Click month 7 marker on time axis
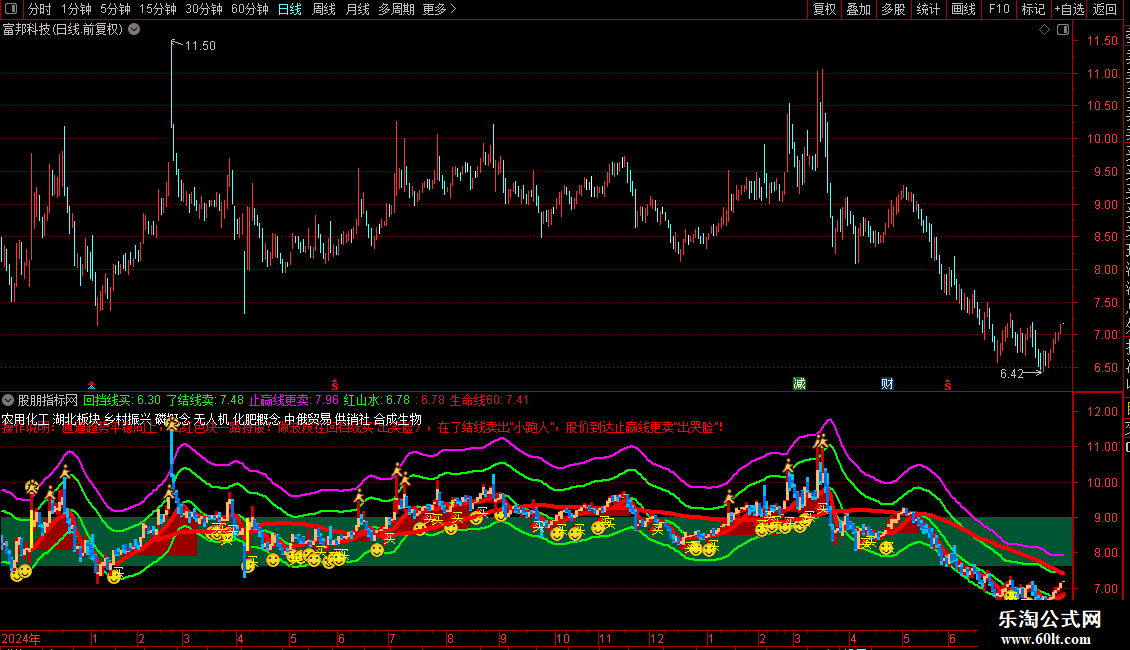Viewport: 1130px width, 650px height. point(392,638)
